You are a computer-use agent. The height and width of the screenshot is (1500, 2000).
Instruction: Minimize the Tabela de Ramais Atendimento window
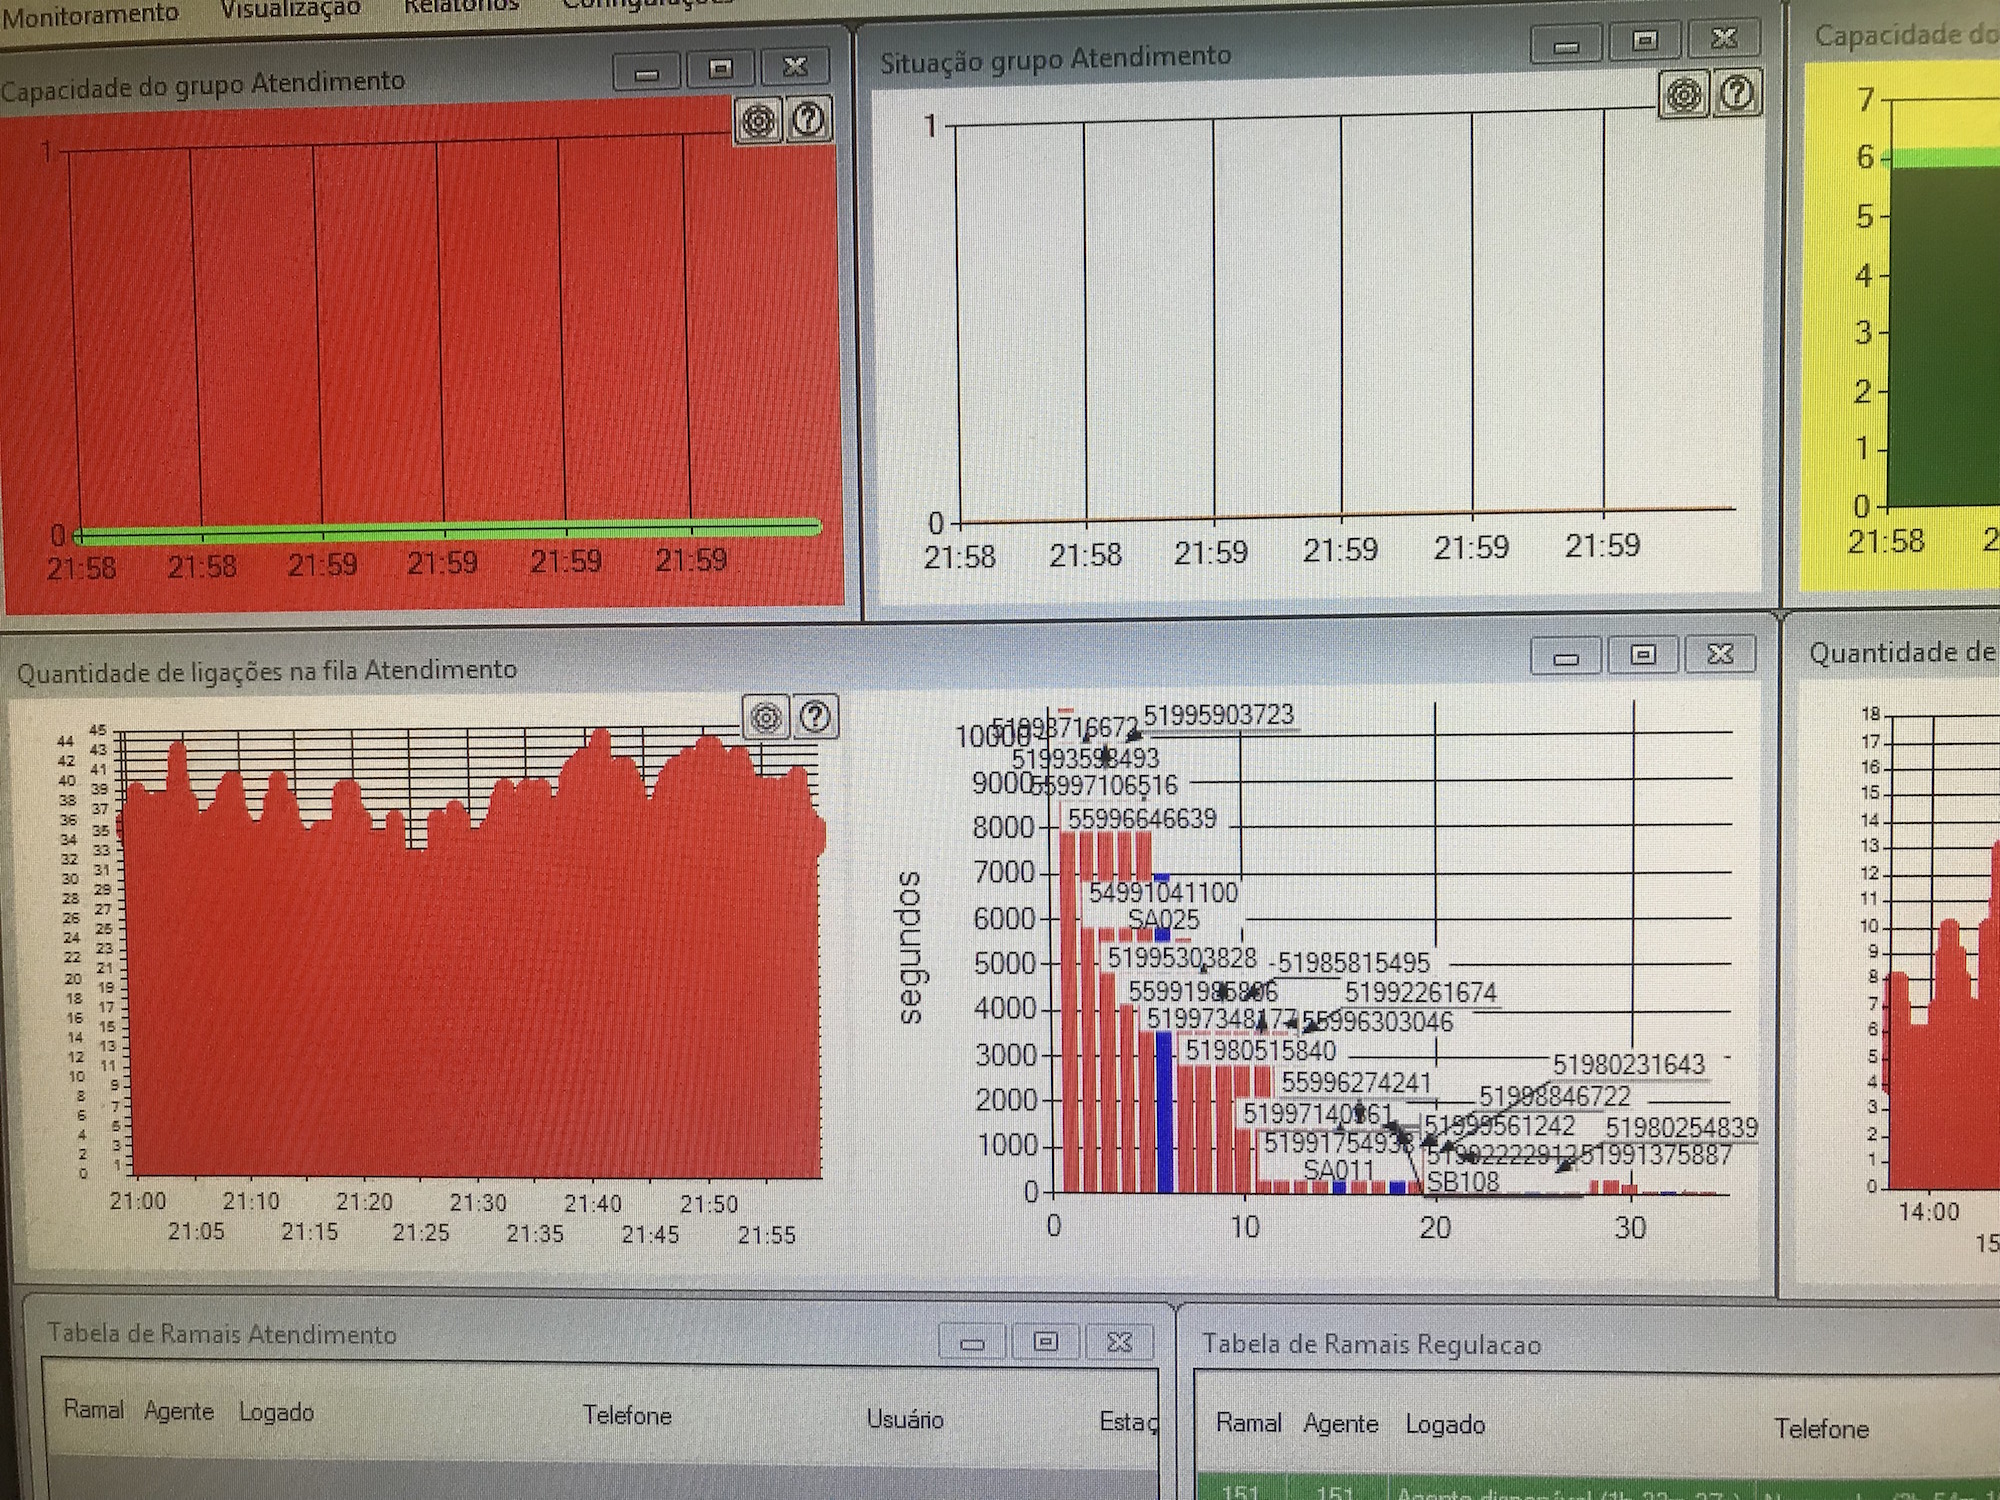pyautogui.click(x=972, y=1342)
